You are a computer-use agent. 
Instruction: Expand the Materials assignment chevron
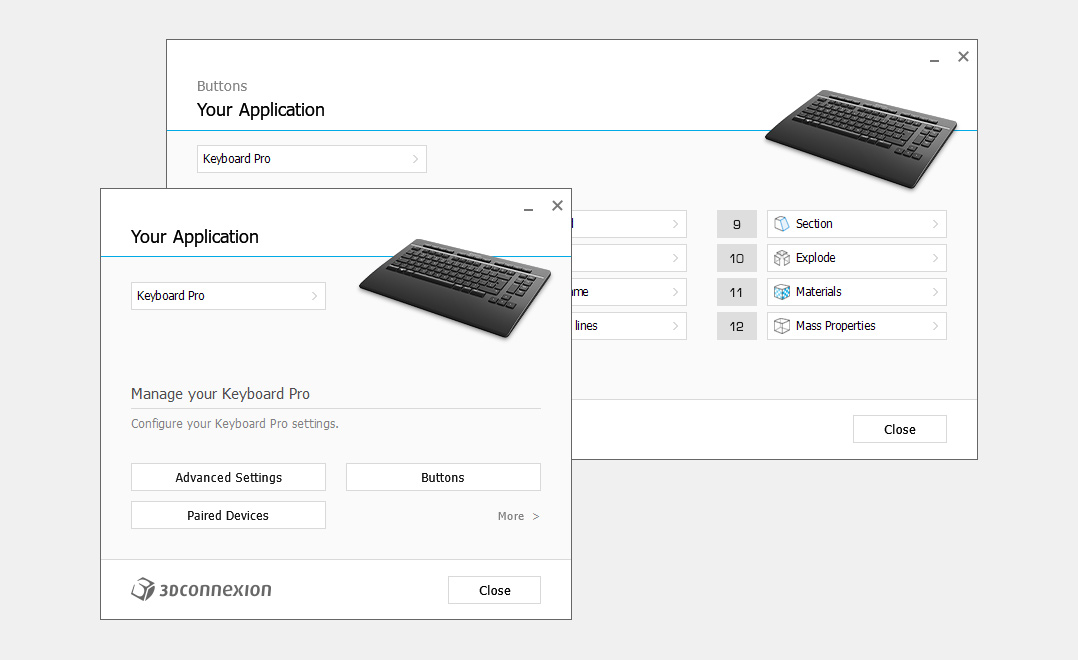(x=936, y=291)
